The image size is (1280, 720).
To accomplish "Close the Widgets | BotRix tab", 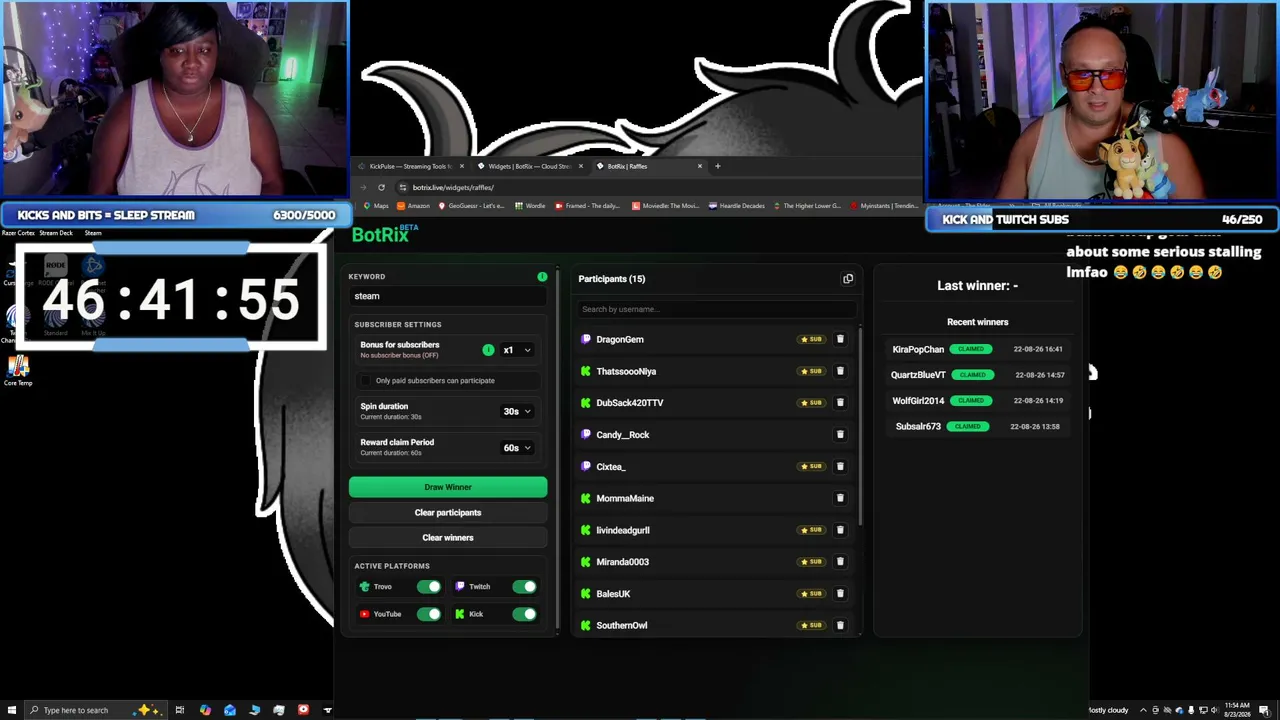I will click(580, 166).
